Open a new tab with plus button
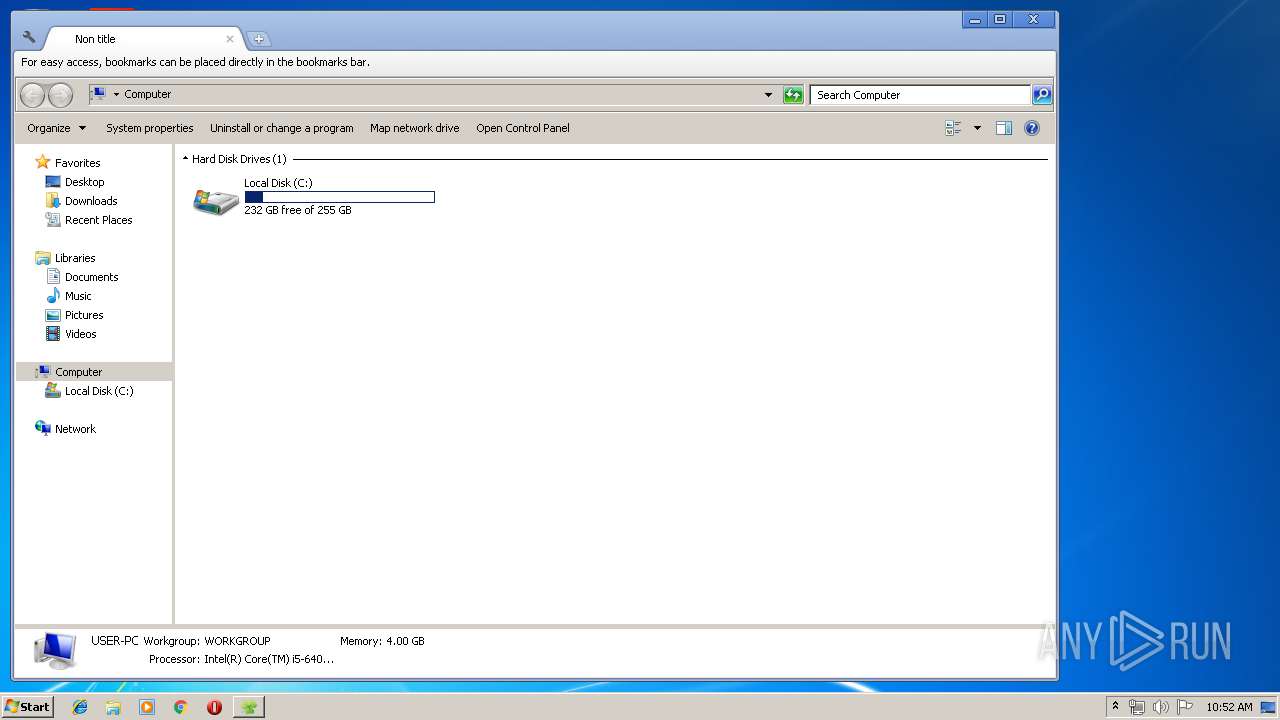 (x=259, y=39)
